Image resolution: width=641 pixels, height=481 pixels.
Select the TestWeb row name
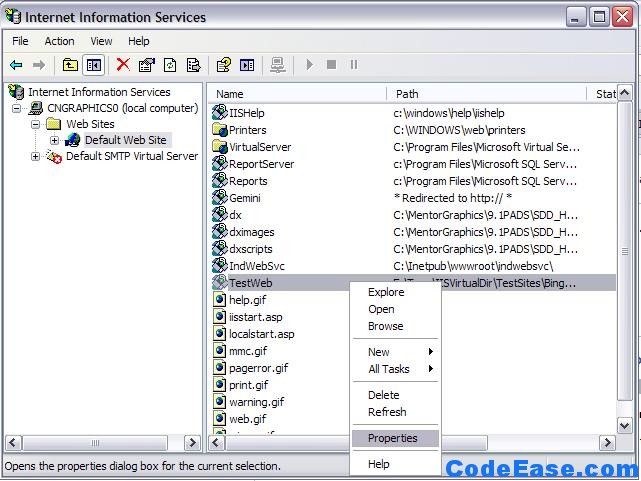coord(251,283)
